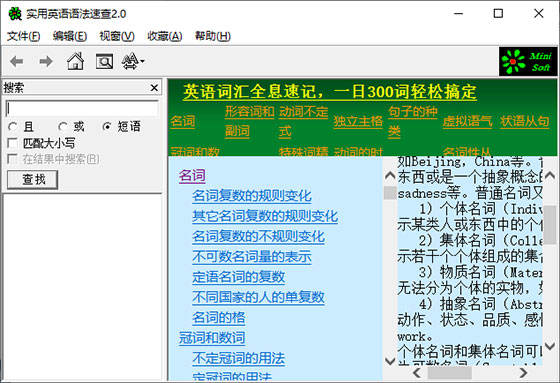Select the 短语 radio button

click(106, 126)
